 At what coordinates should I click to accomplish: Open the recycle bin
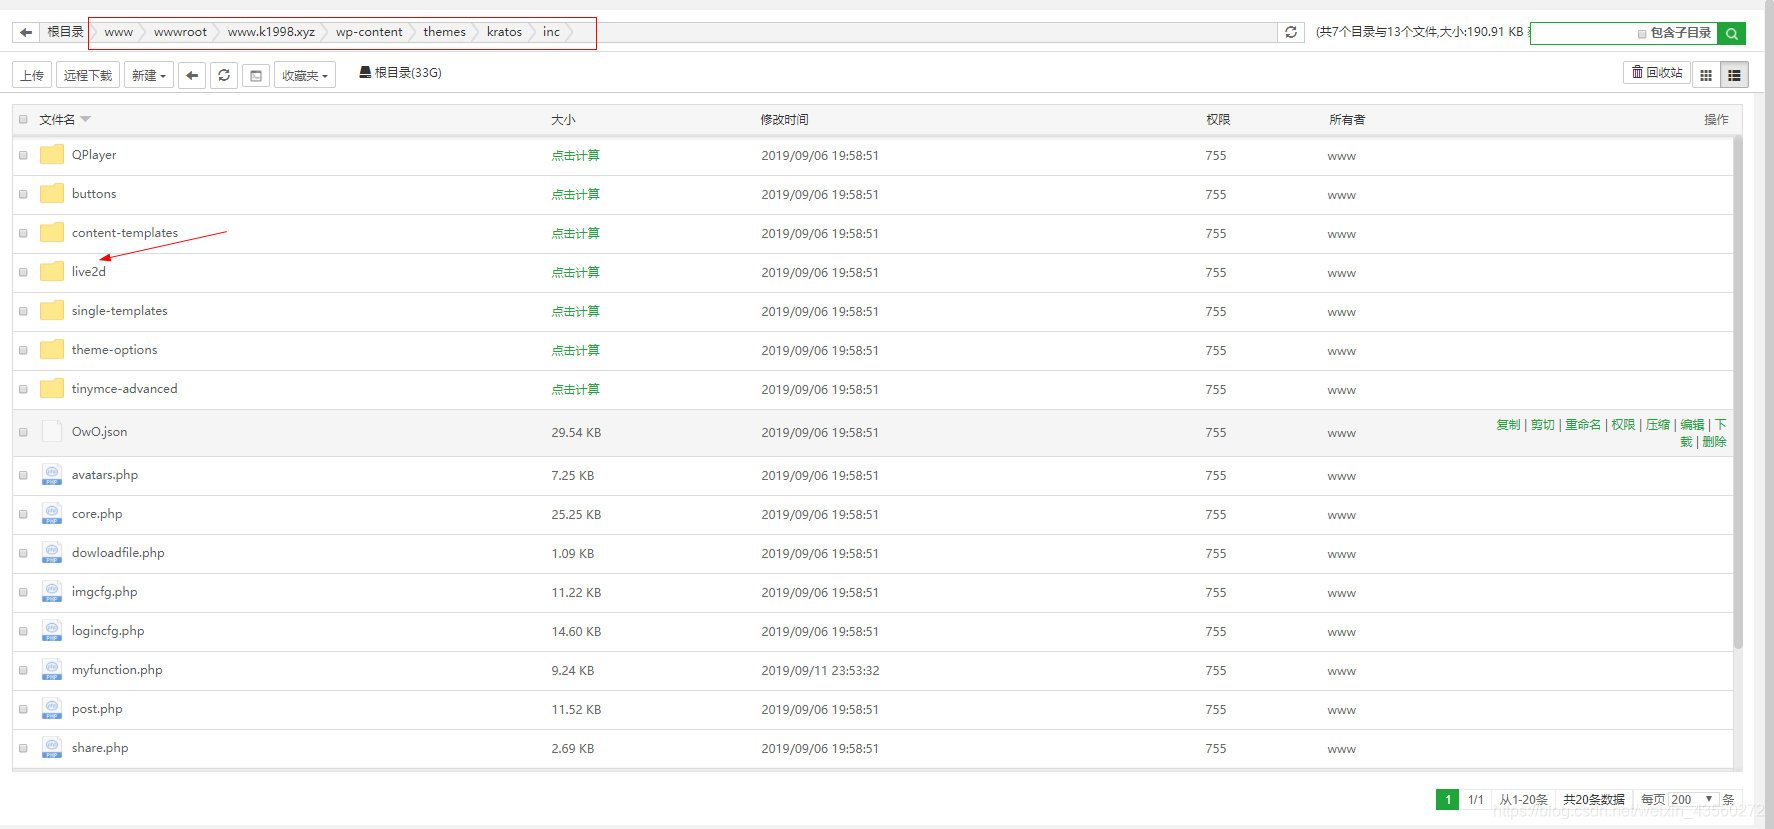(1656, 72)
